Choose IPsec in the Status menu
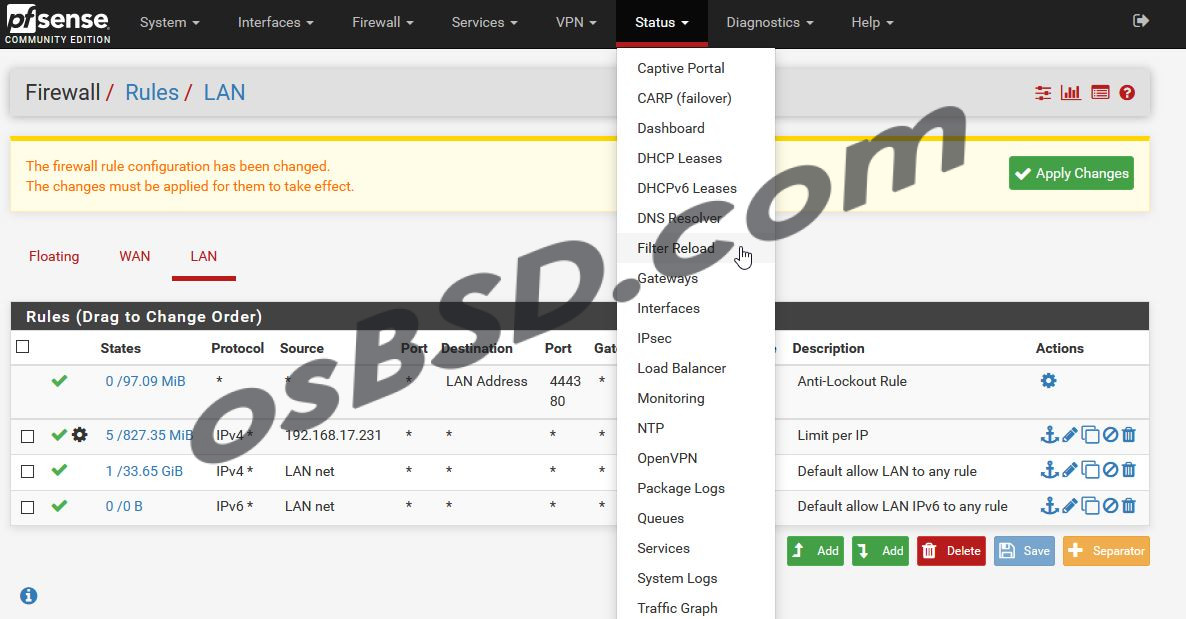The width and height of the screenshot is (1186, 619). pyautogui.click(x=654, y=338)
